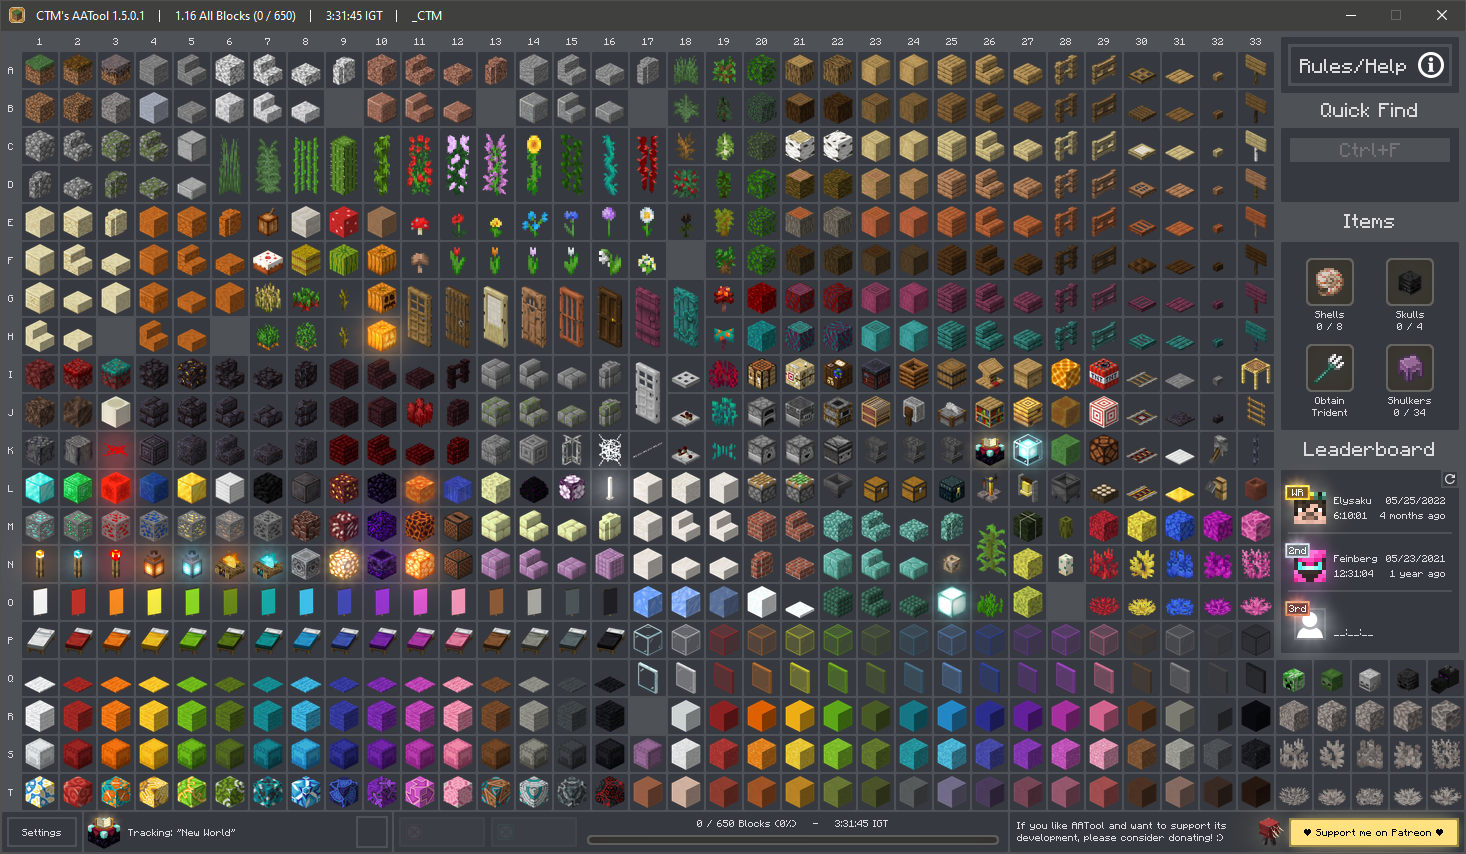Select the iron door icon
The image size is (1466, 854).
click(647, 393)
